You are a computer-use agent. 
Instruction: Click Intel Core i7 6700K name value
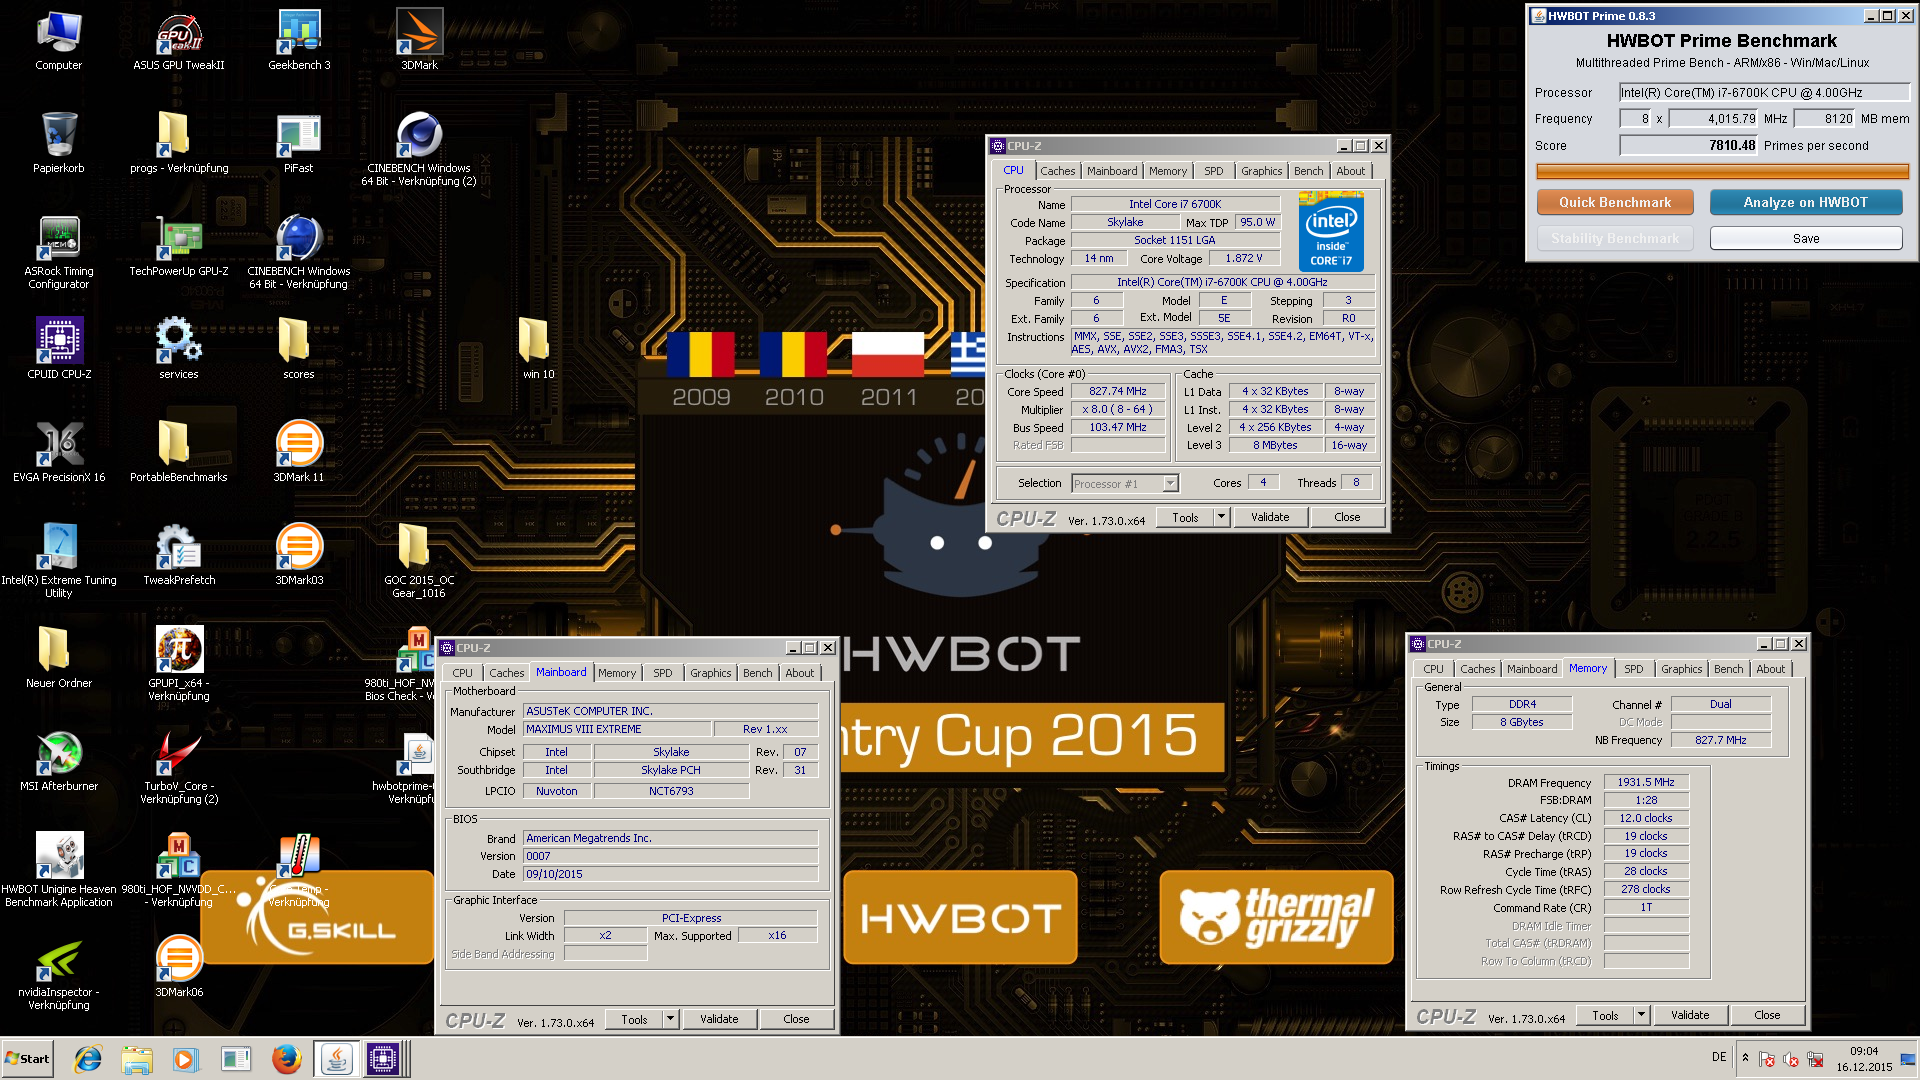[1174, 204]
